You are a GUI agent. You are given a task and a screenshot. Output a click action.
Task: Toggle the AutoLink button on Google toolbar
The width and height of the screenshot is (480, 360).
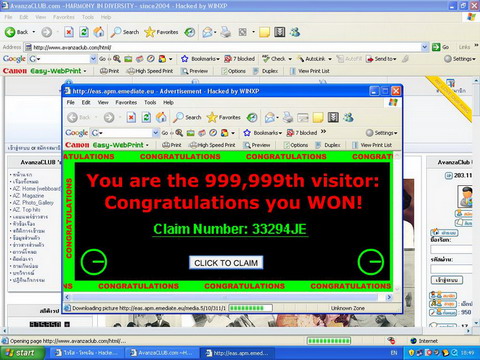pos(314,59)
